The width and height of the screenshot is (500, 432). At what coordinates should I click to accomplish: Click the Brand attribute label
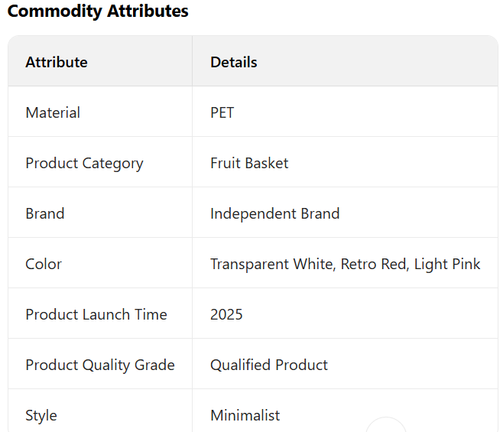45,213
